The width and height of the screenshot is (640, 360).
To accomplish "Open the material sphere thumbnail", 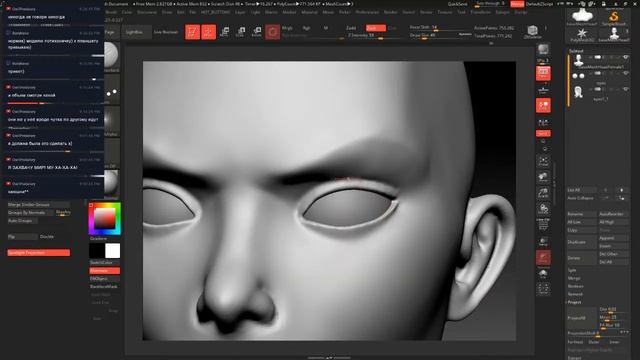I will (112, 183).
